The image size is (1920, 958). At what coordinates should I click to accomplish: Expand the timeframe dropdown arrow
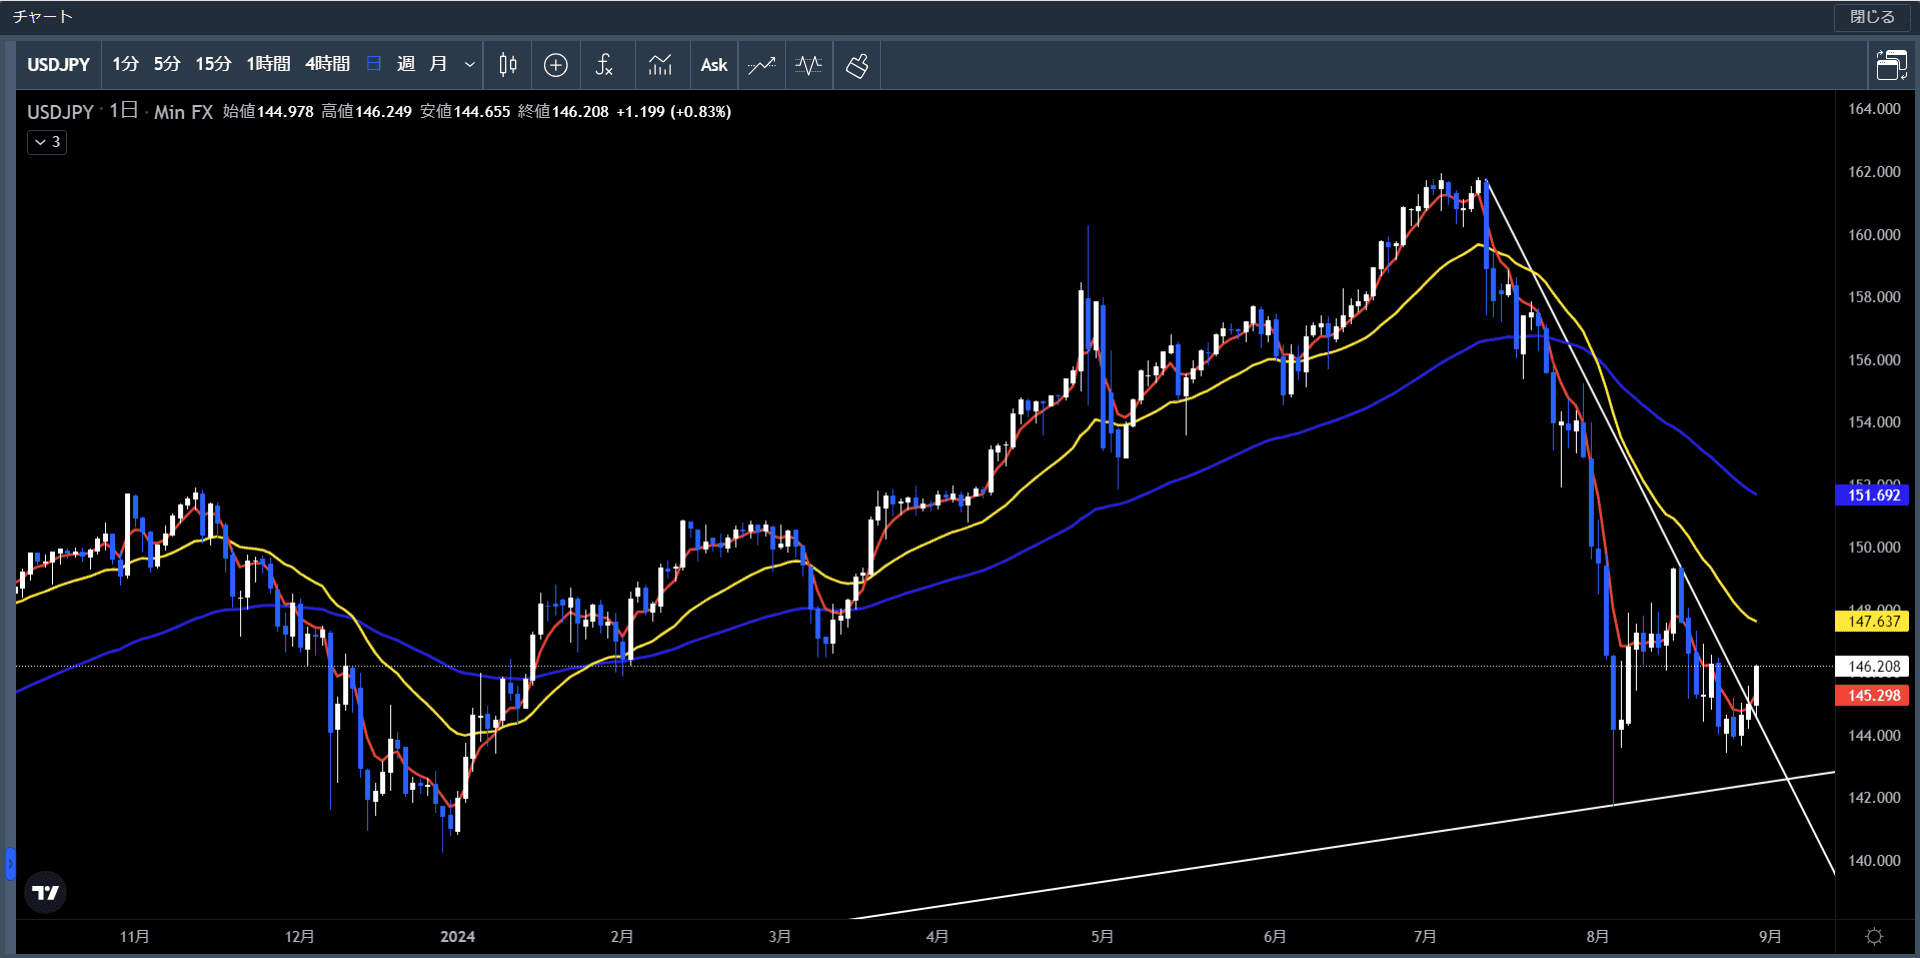[469, 65]
